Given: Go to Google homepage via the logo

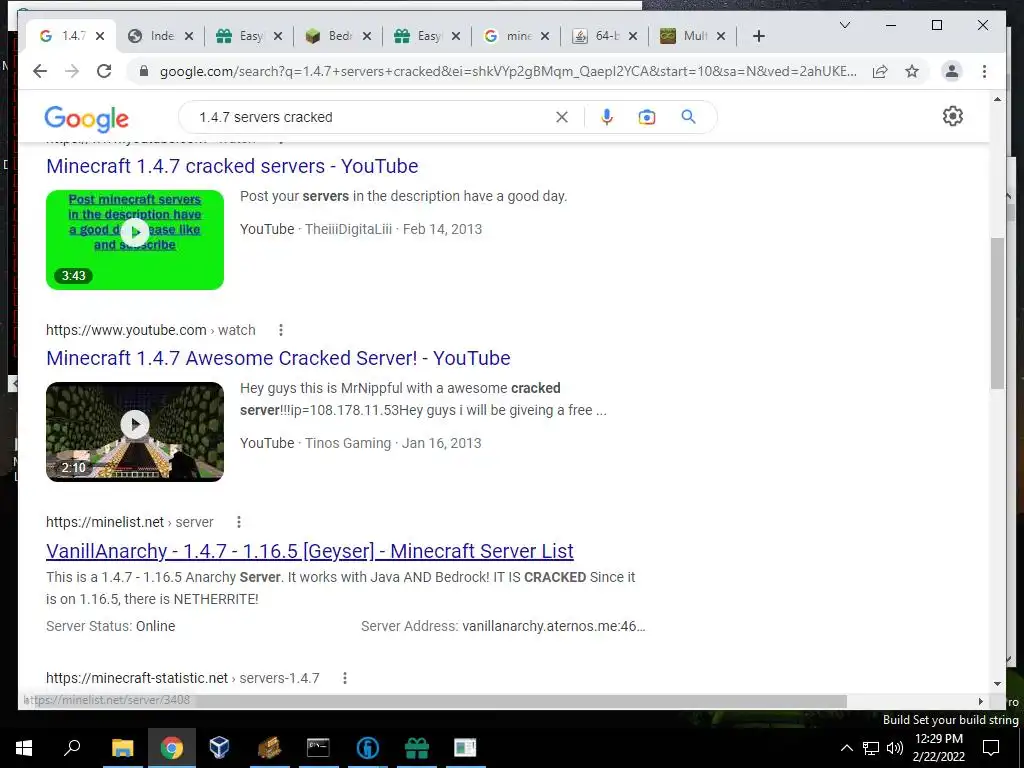Looking at the screenshot, I should [86, 118].
